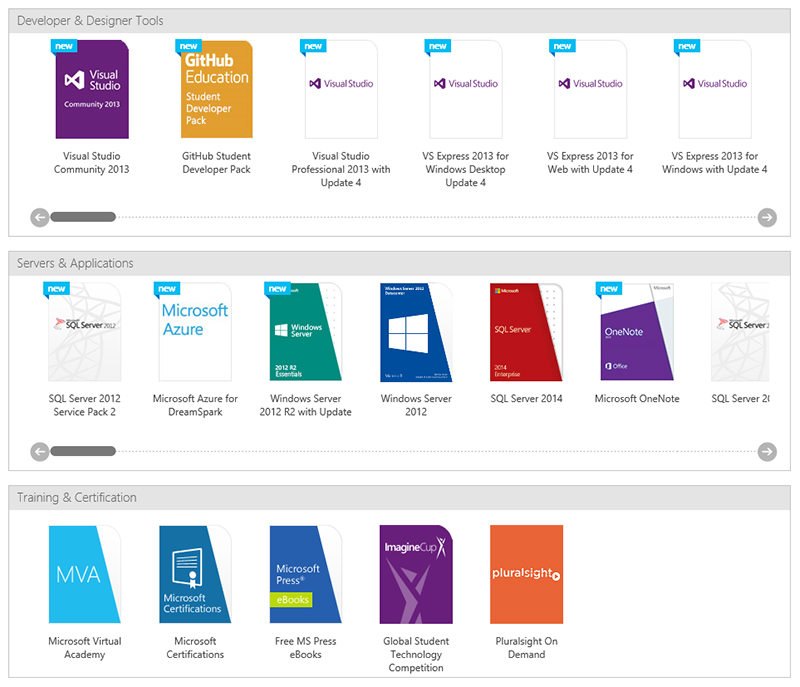
Task: Open the Microsoft Certifications text link
Action: [x=195, y=648]
